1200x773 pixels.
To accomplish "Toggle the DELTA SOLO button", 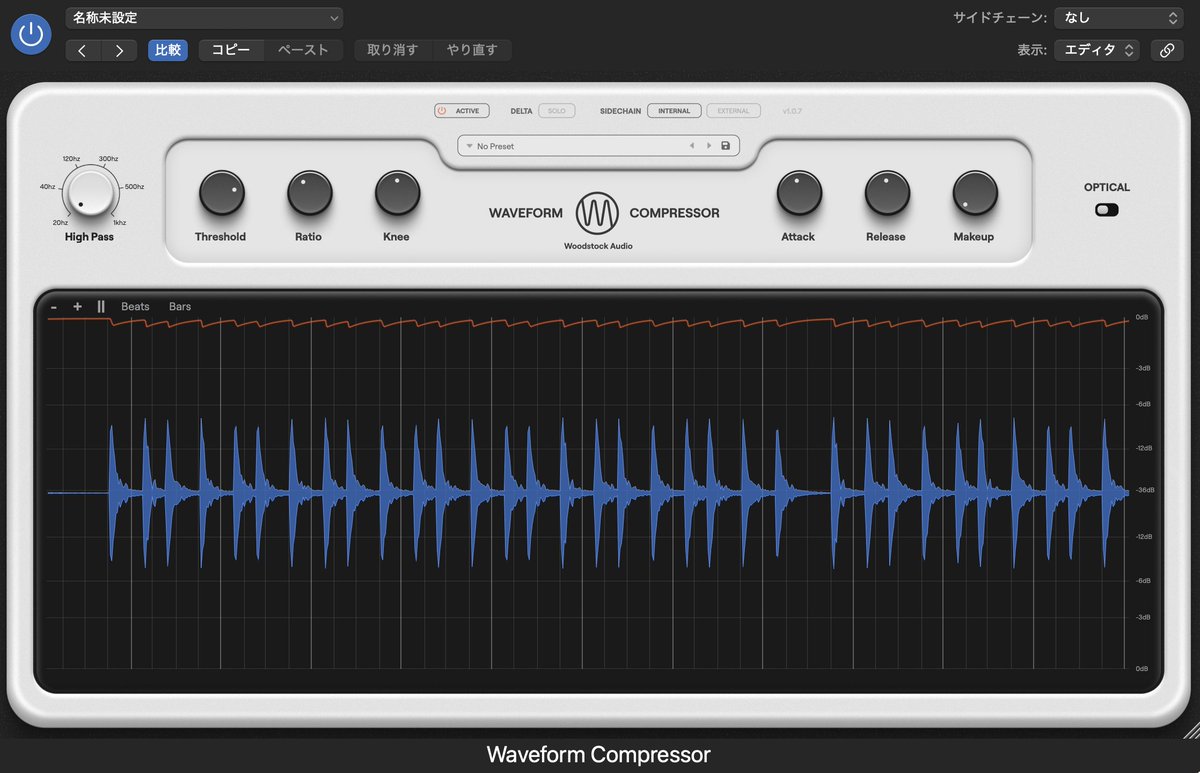I will click(x=557, y=111).
